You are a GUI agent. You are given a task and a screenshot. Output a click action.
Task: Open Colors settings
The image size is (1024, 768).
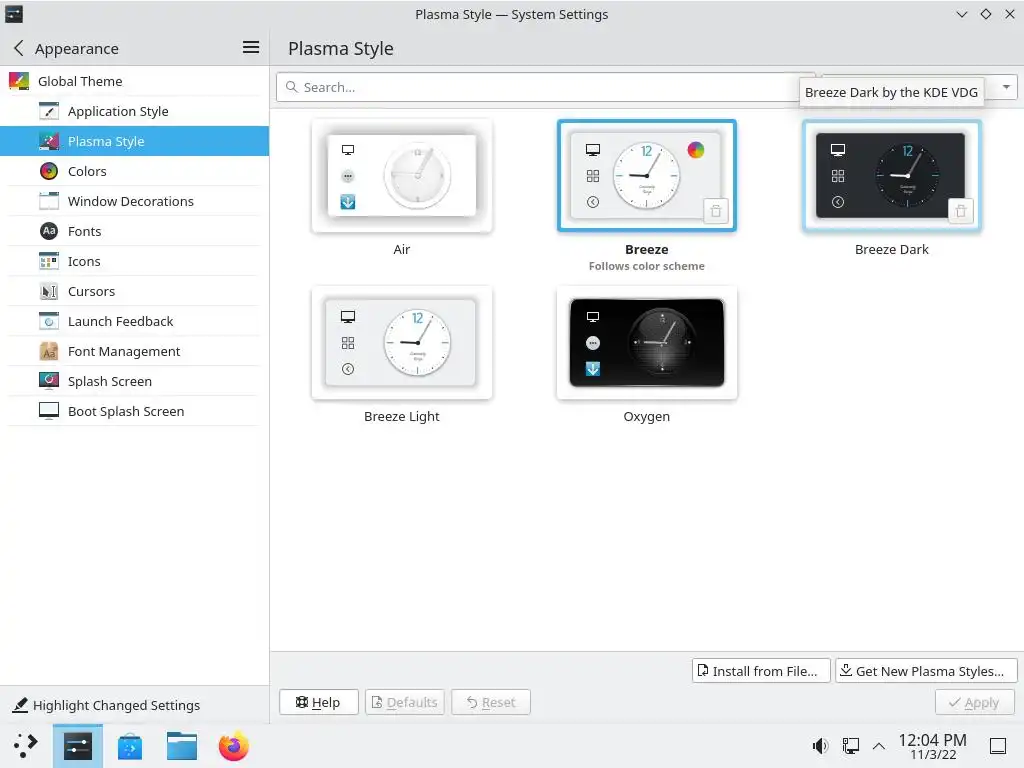coord(135,171)
